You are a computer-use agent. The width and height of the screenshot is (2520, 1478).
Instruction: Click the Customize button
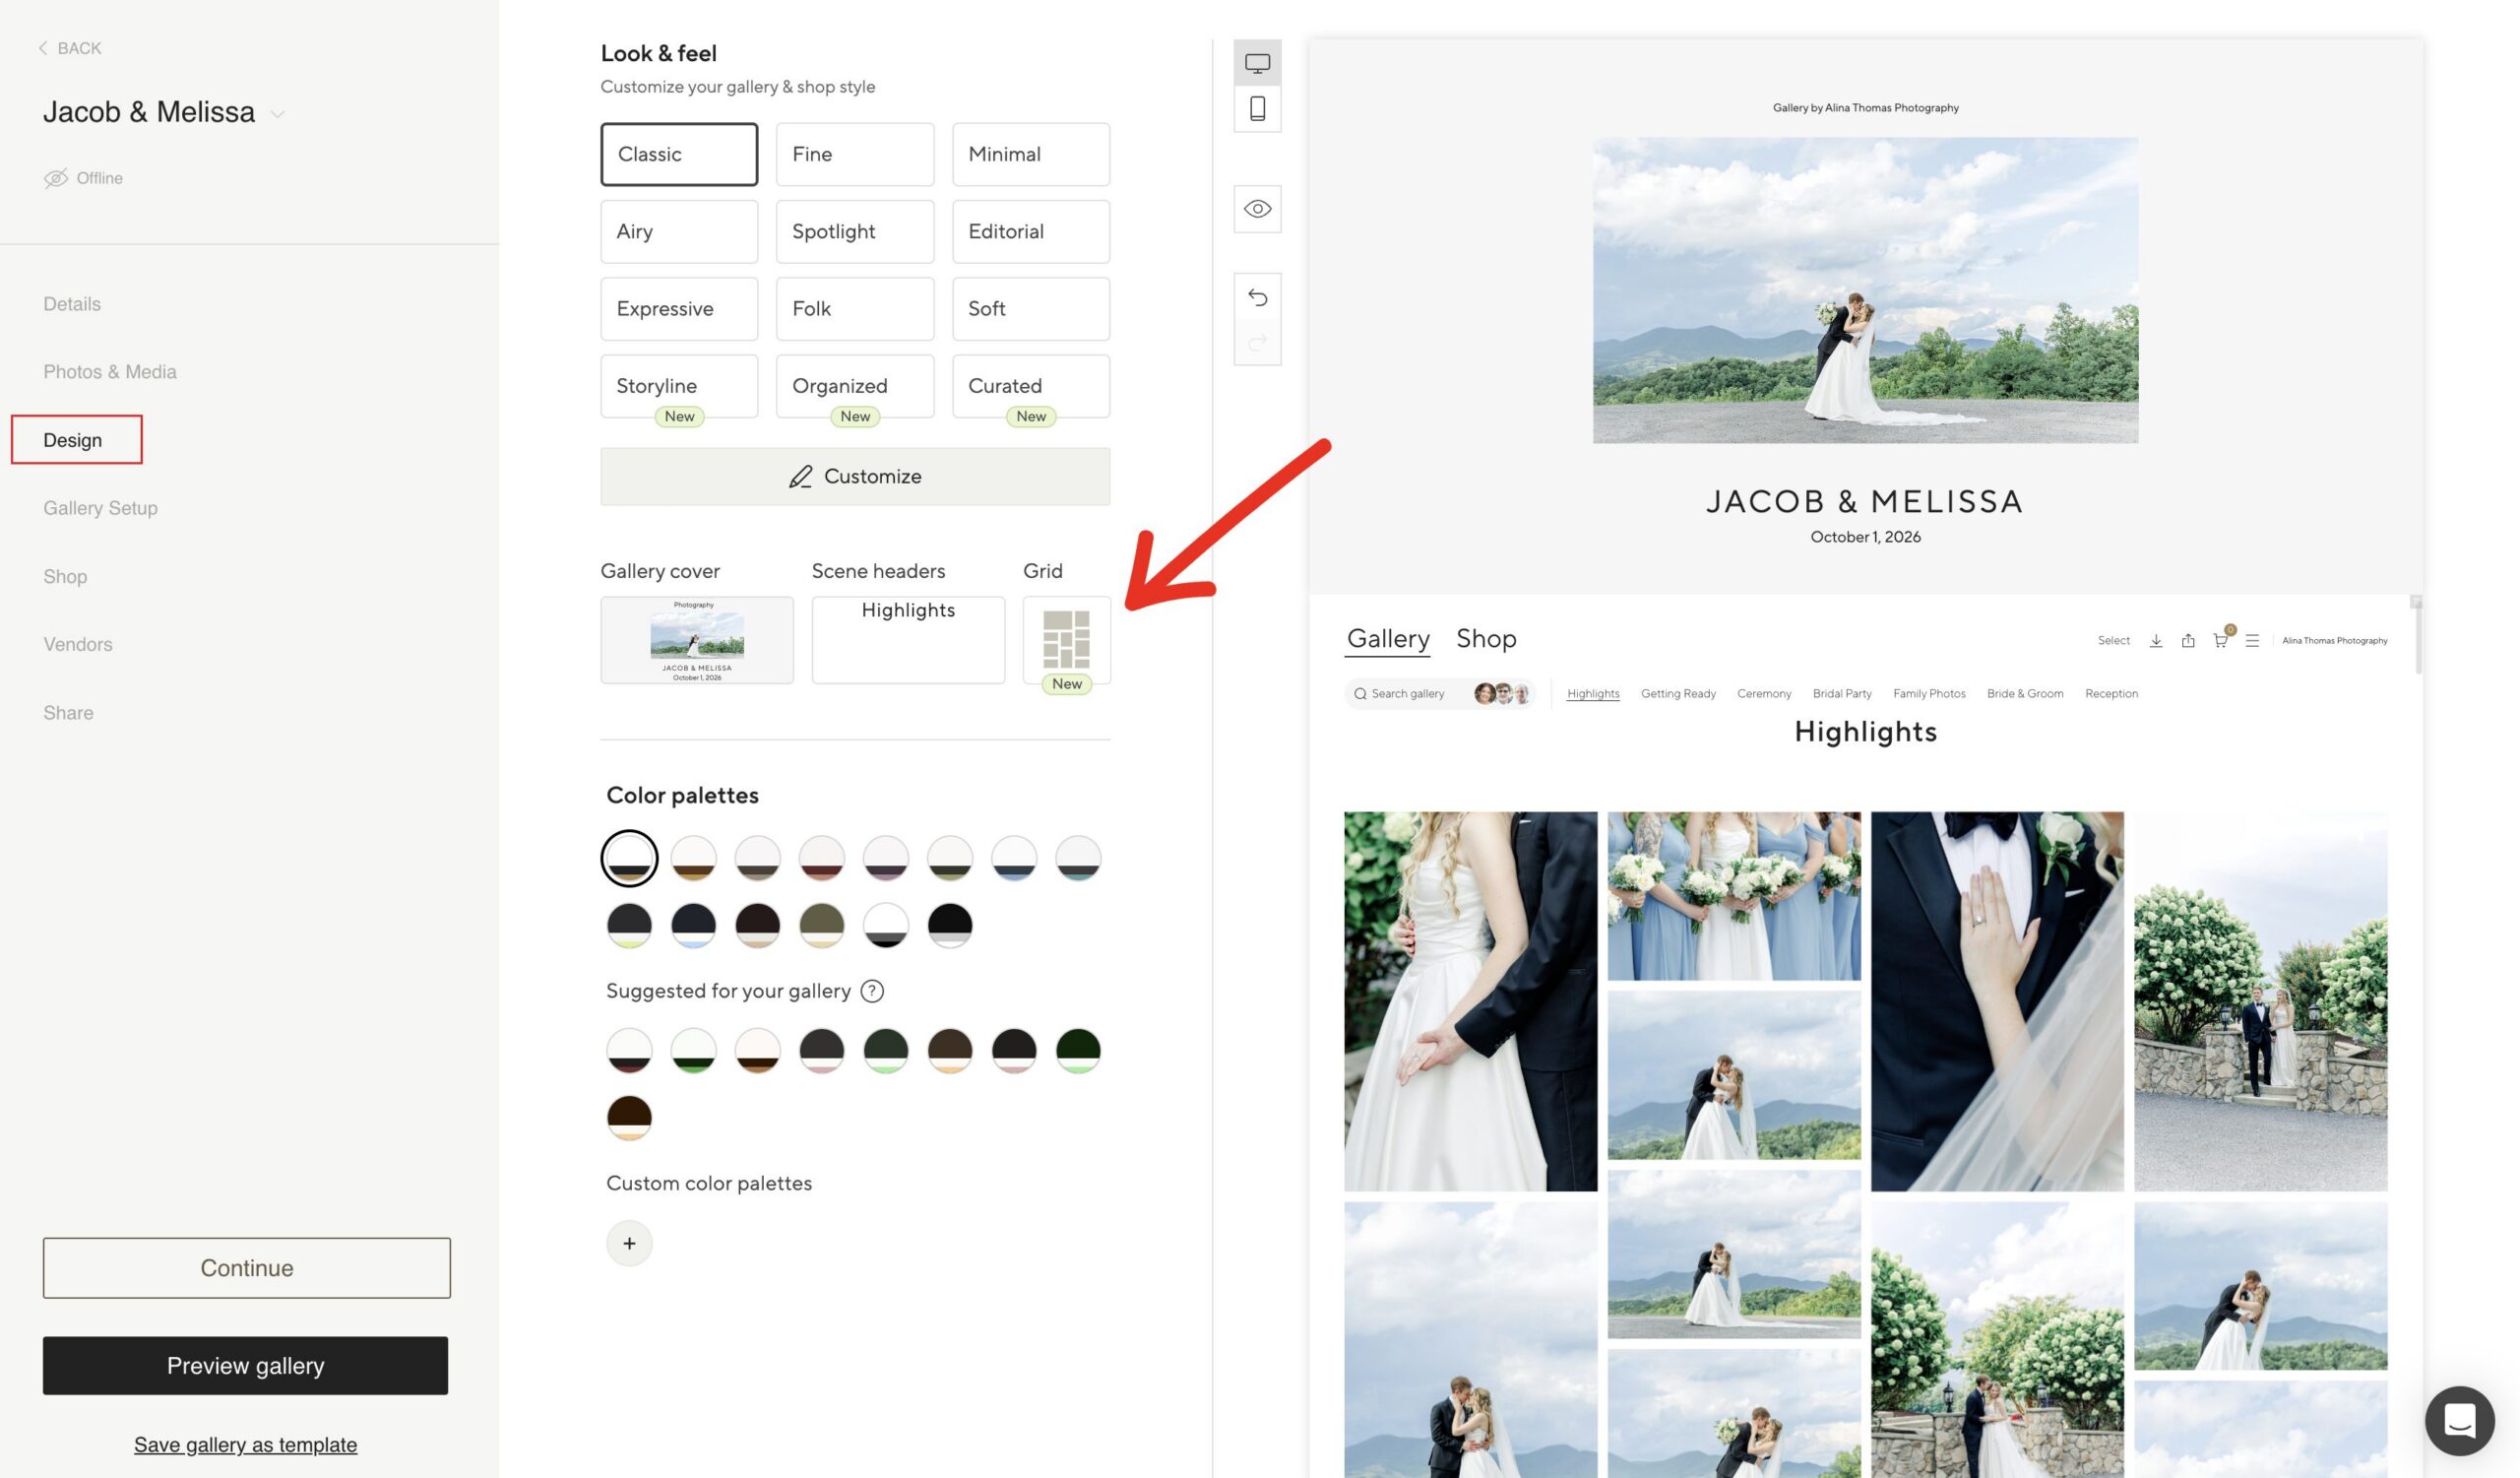click(855, 476)
